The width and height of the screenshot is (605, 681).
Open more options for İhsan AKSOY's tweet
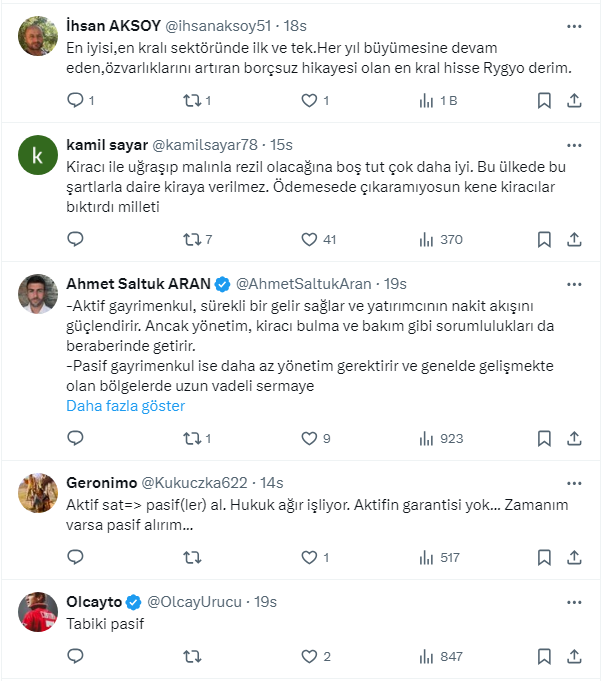click(x=574, y=25)
